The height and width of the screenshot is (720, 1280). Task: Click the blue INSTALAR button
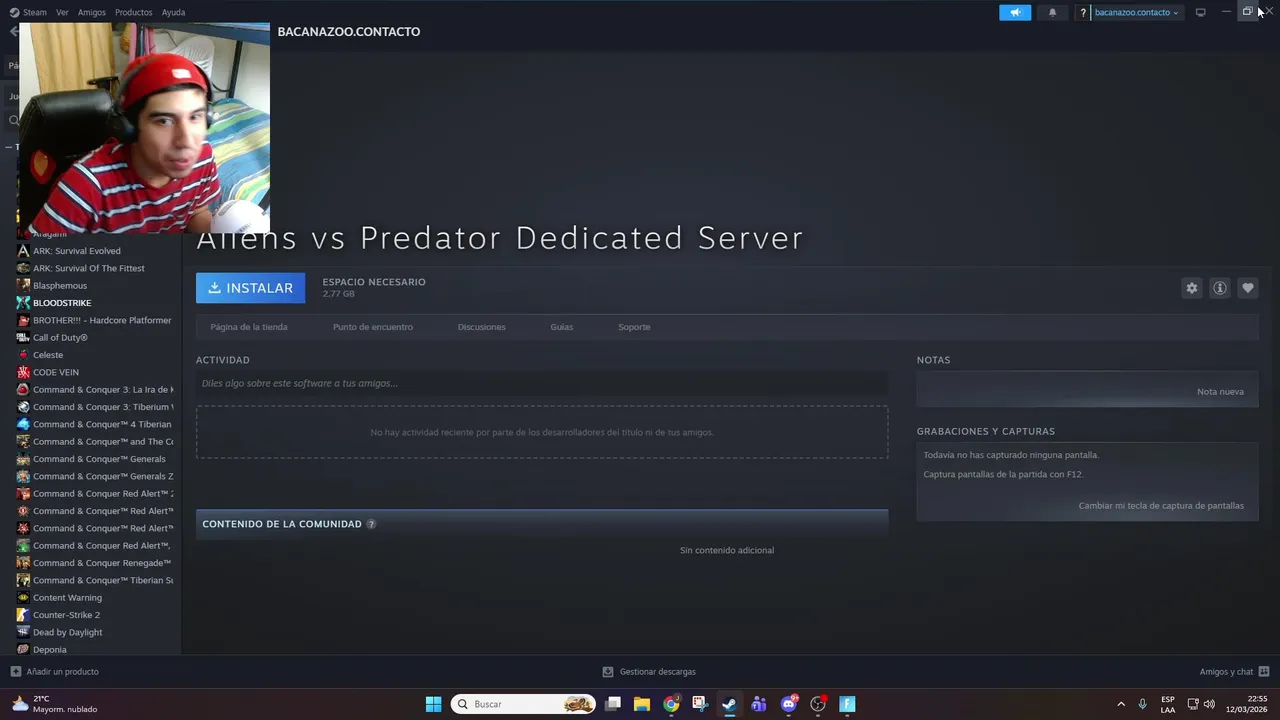(250, 288)
